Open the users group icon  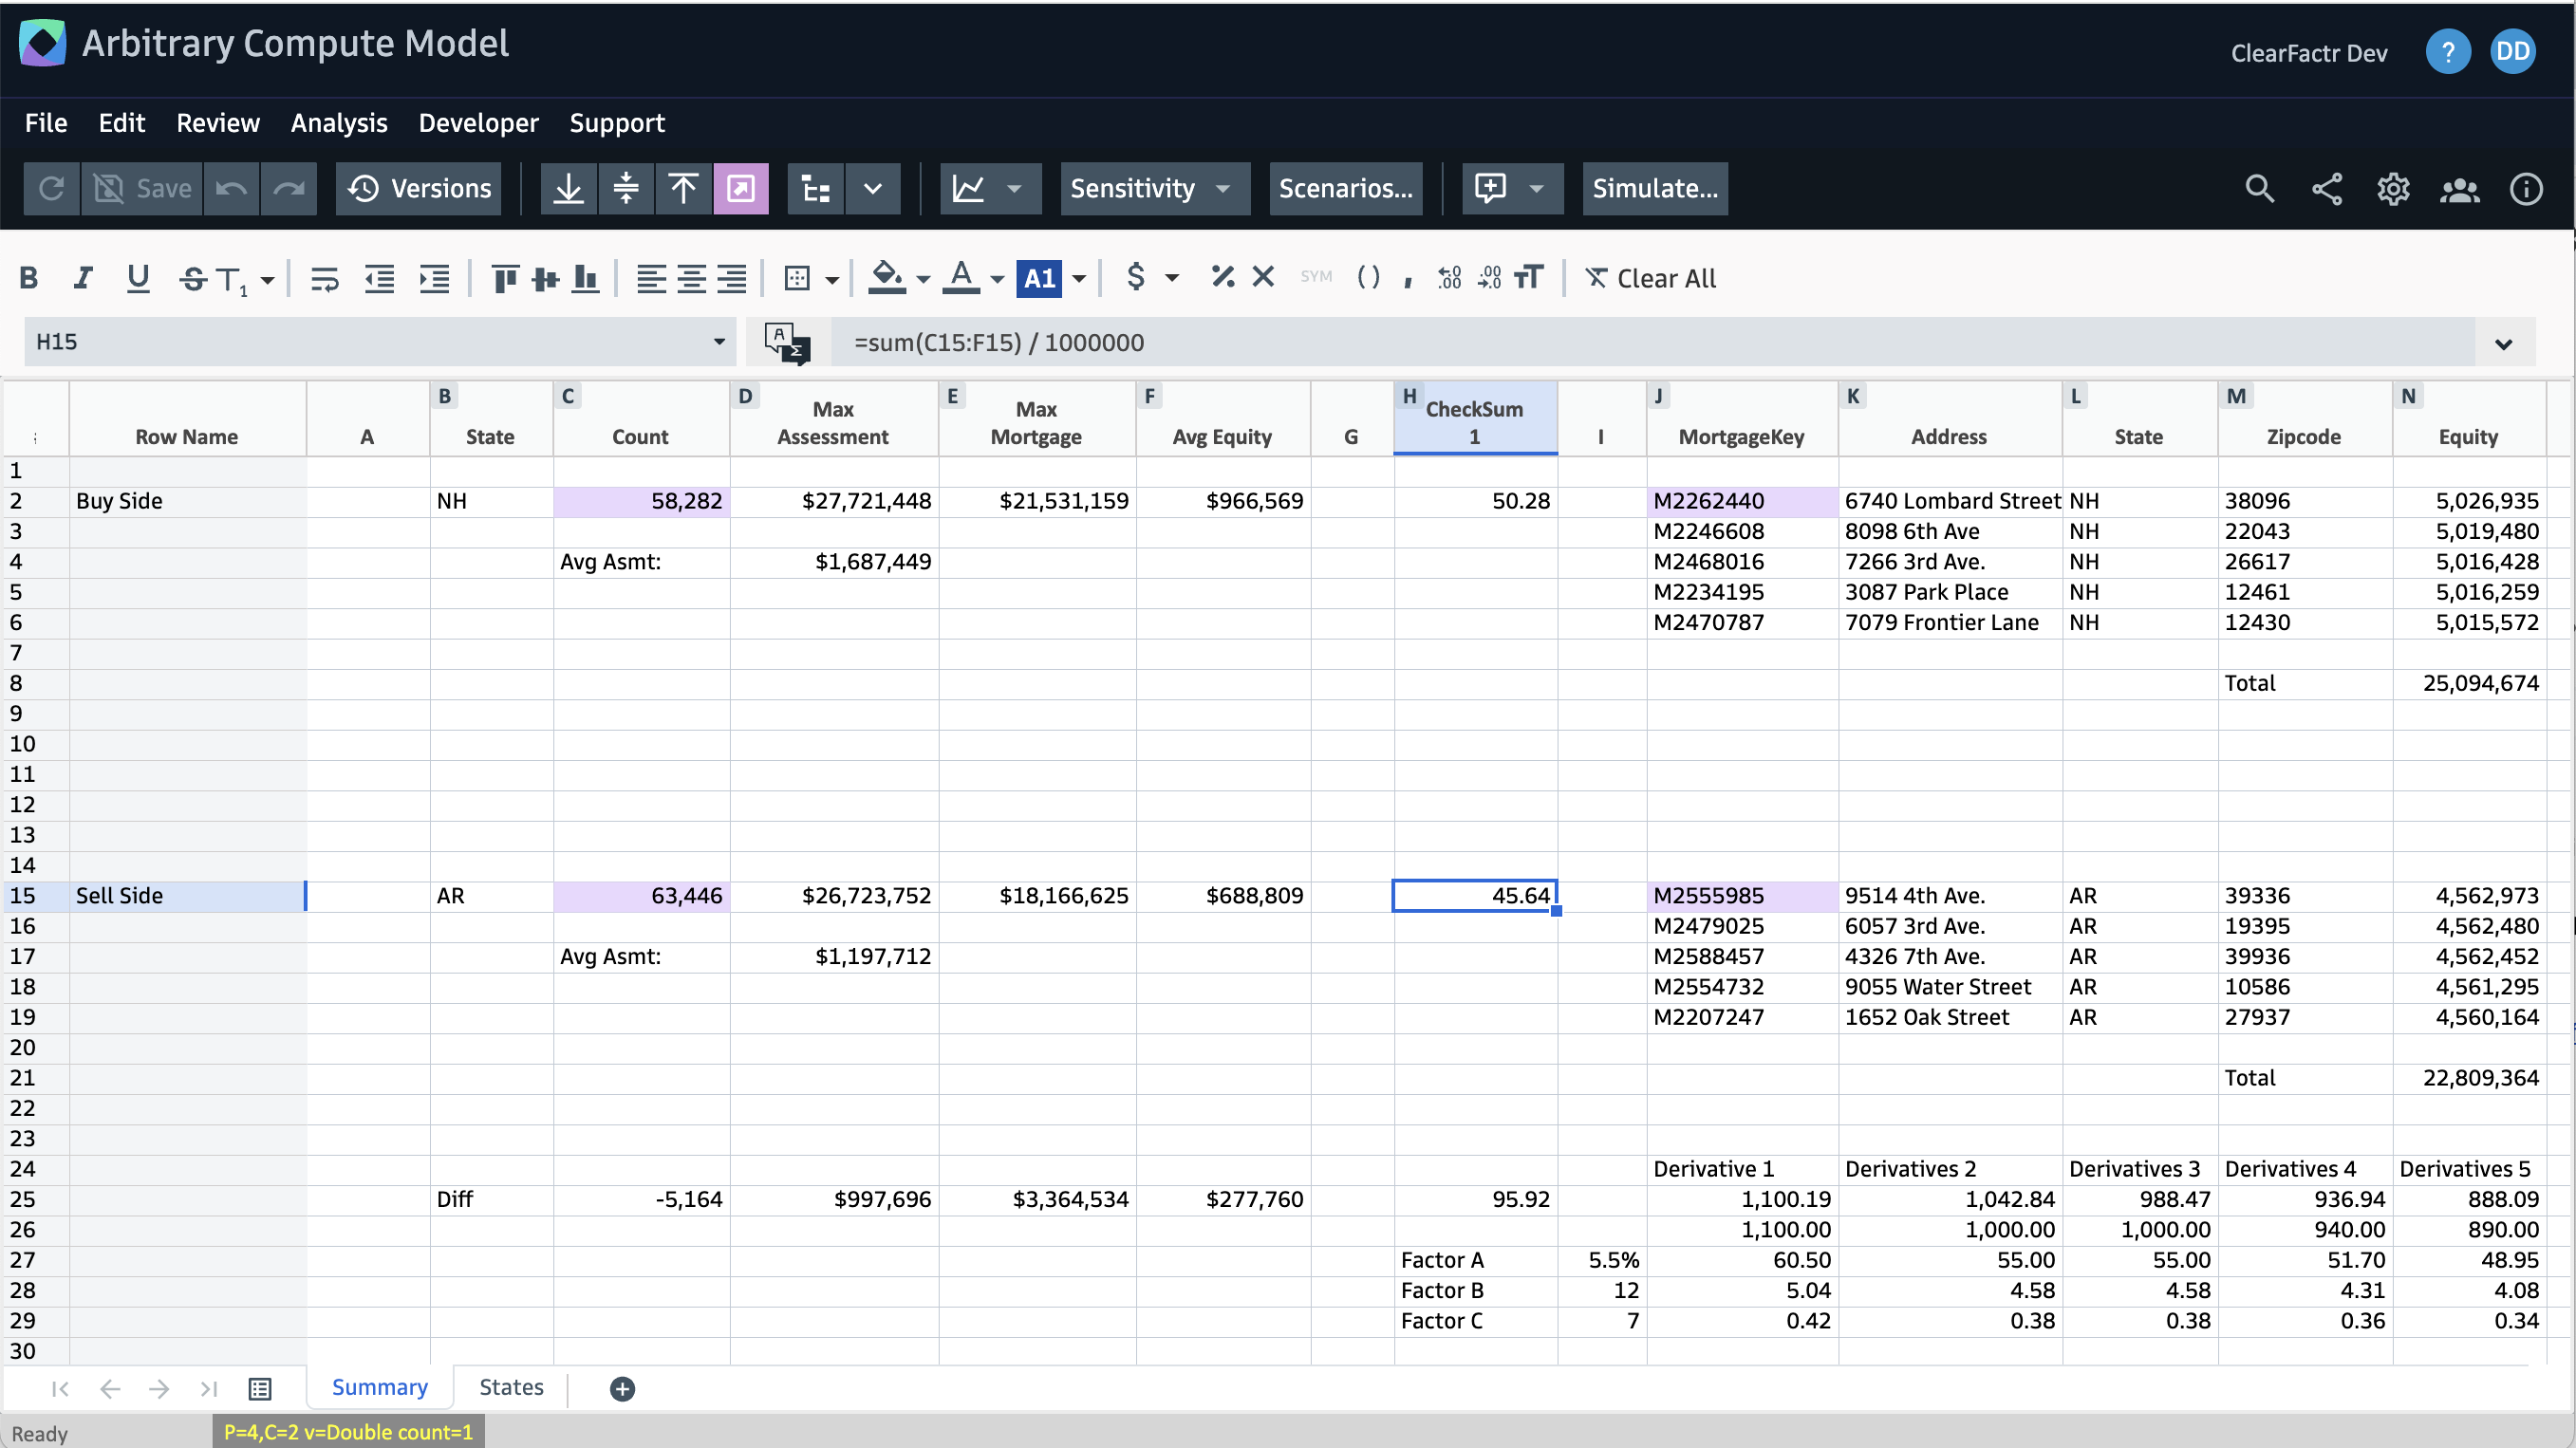[2459, 188]
